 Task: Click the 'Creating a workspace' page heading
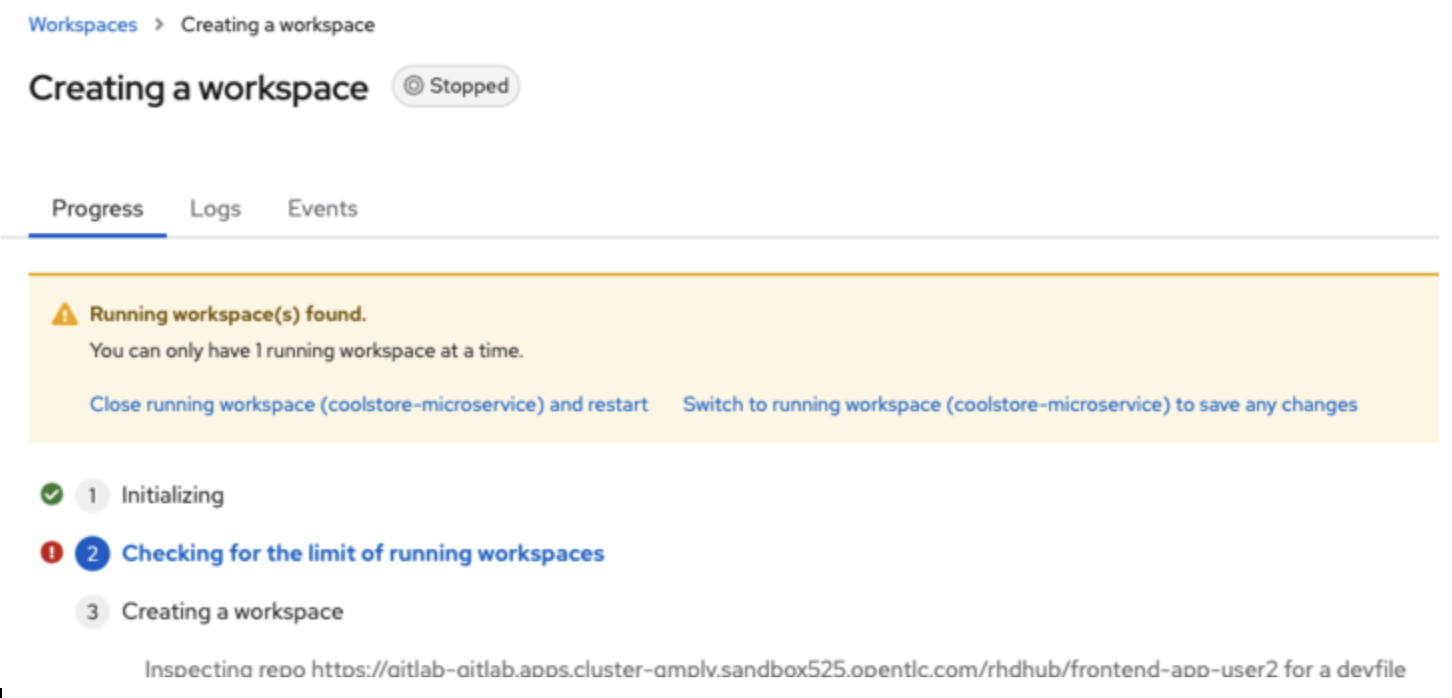point(198,88)
